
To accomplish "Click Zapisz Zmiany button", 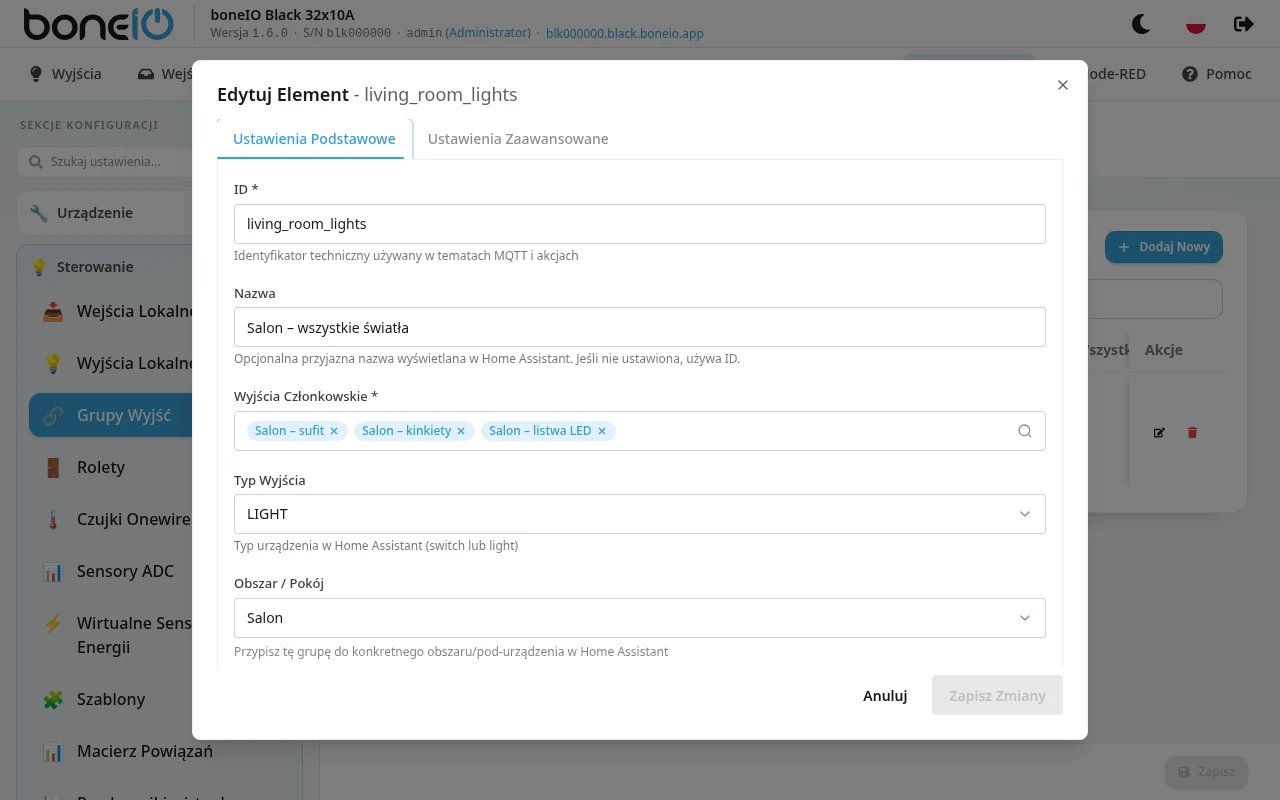I will tap(997, 695).
